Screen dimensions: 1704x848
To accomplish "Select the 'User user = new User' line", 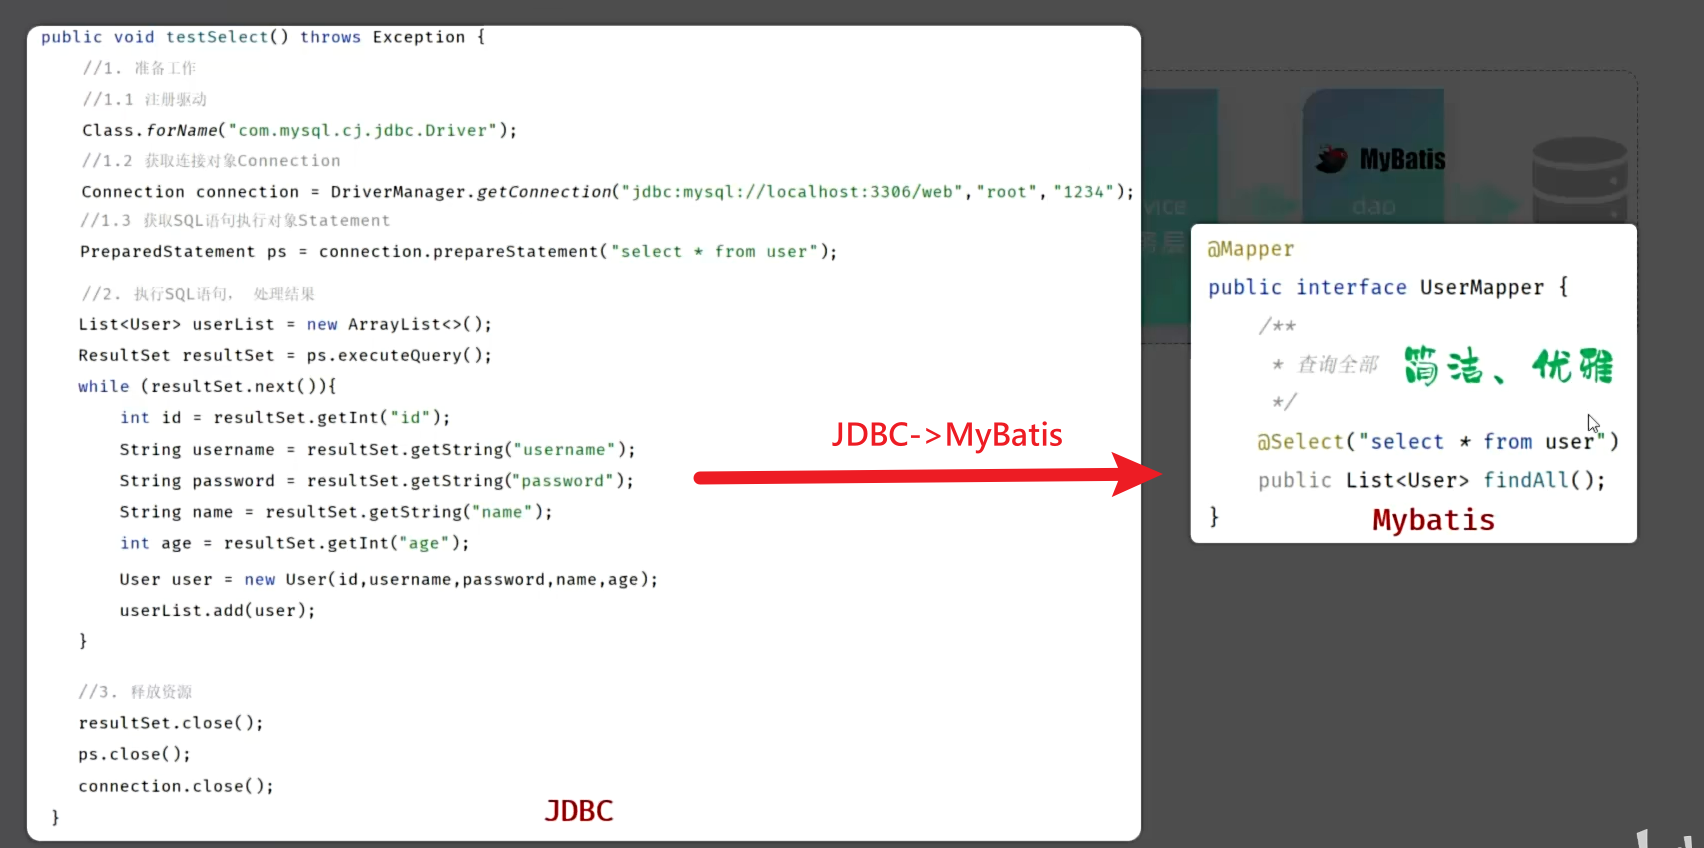I will click(x=389, y=580).
